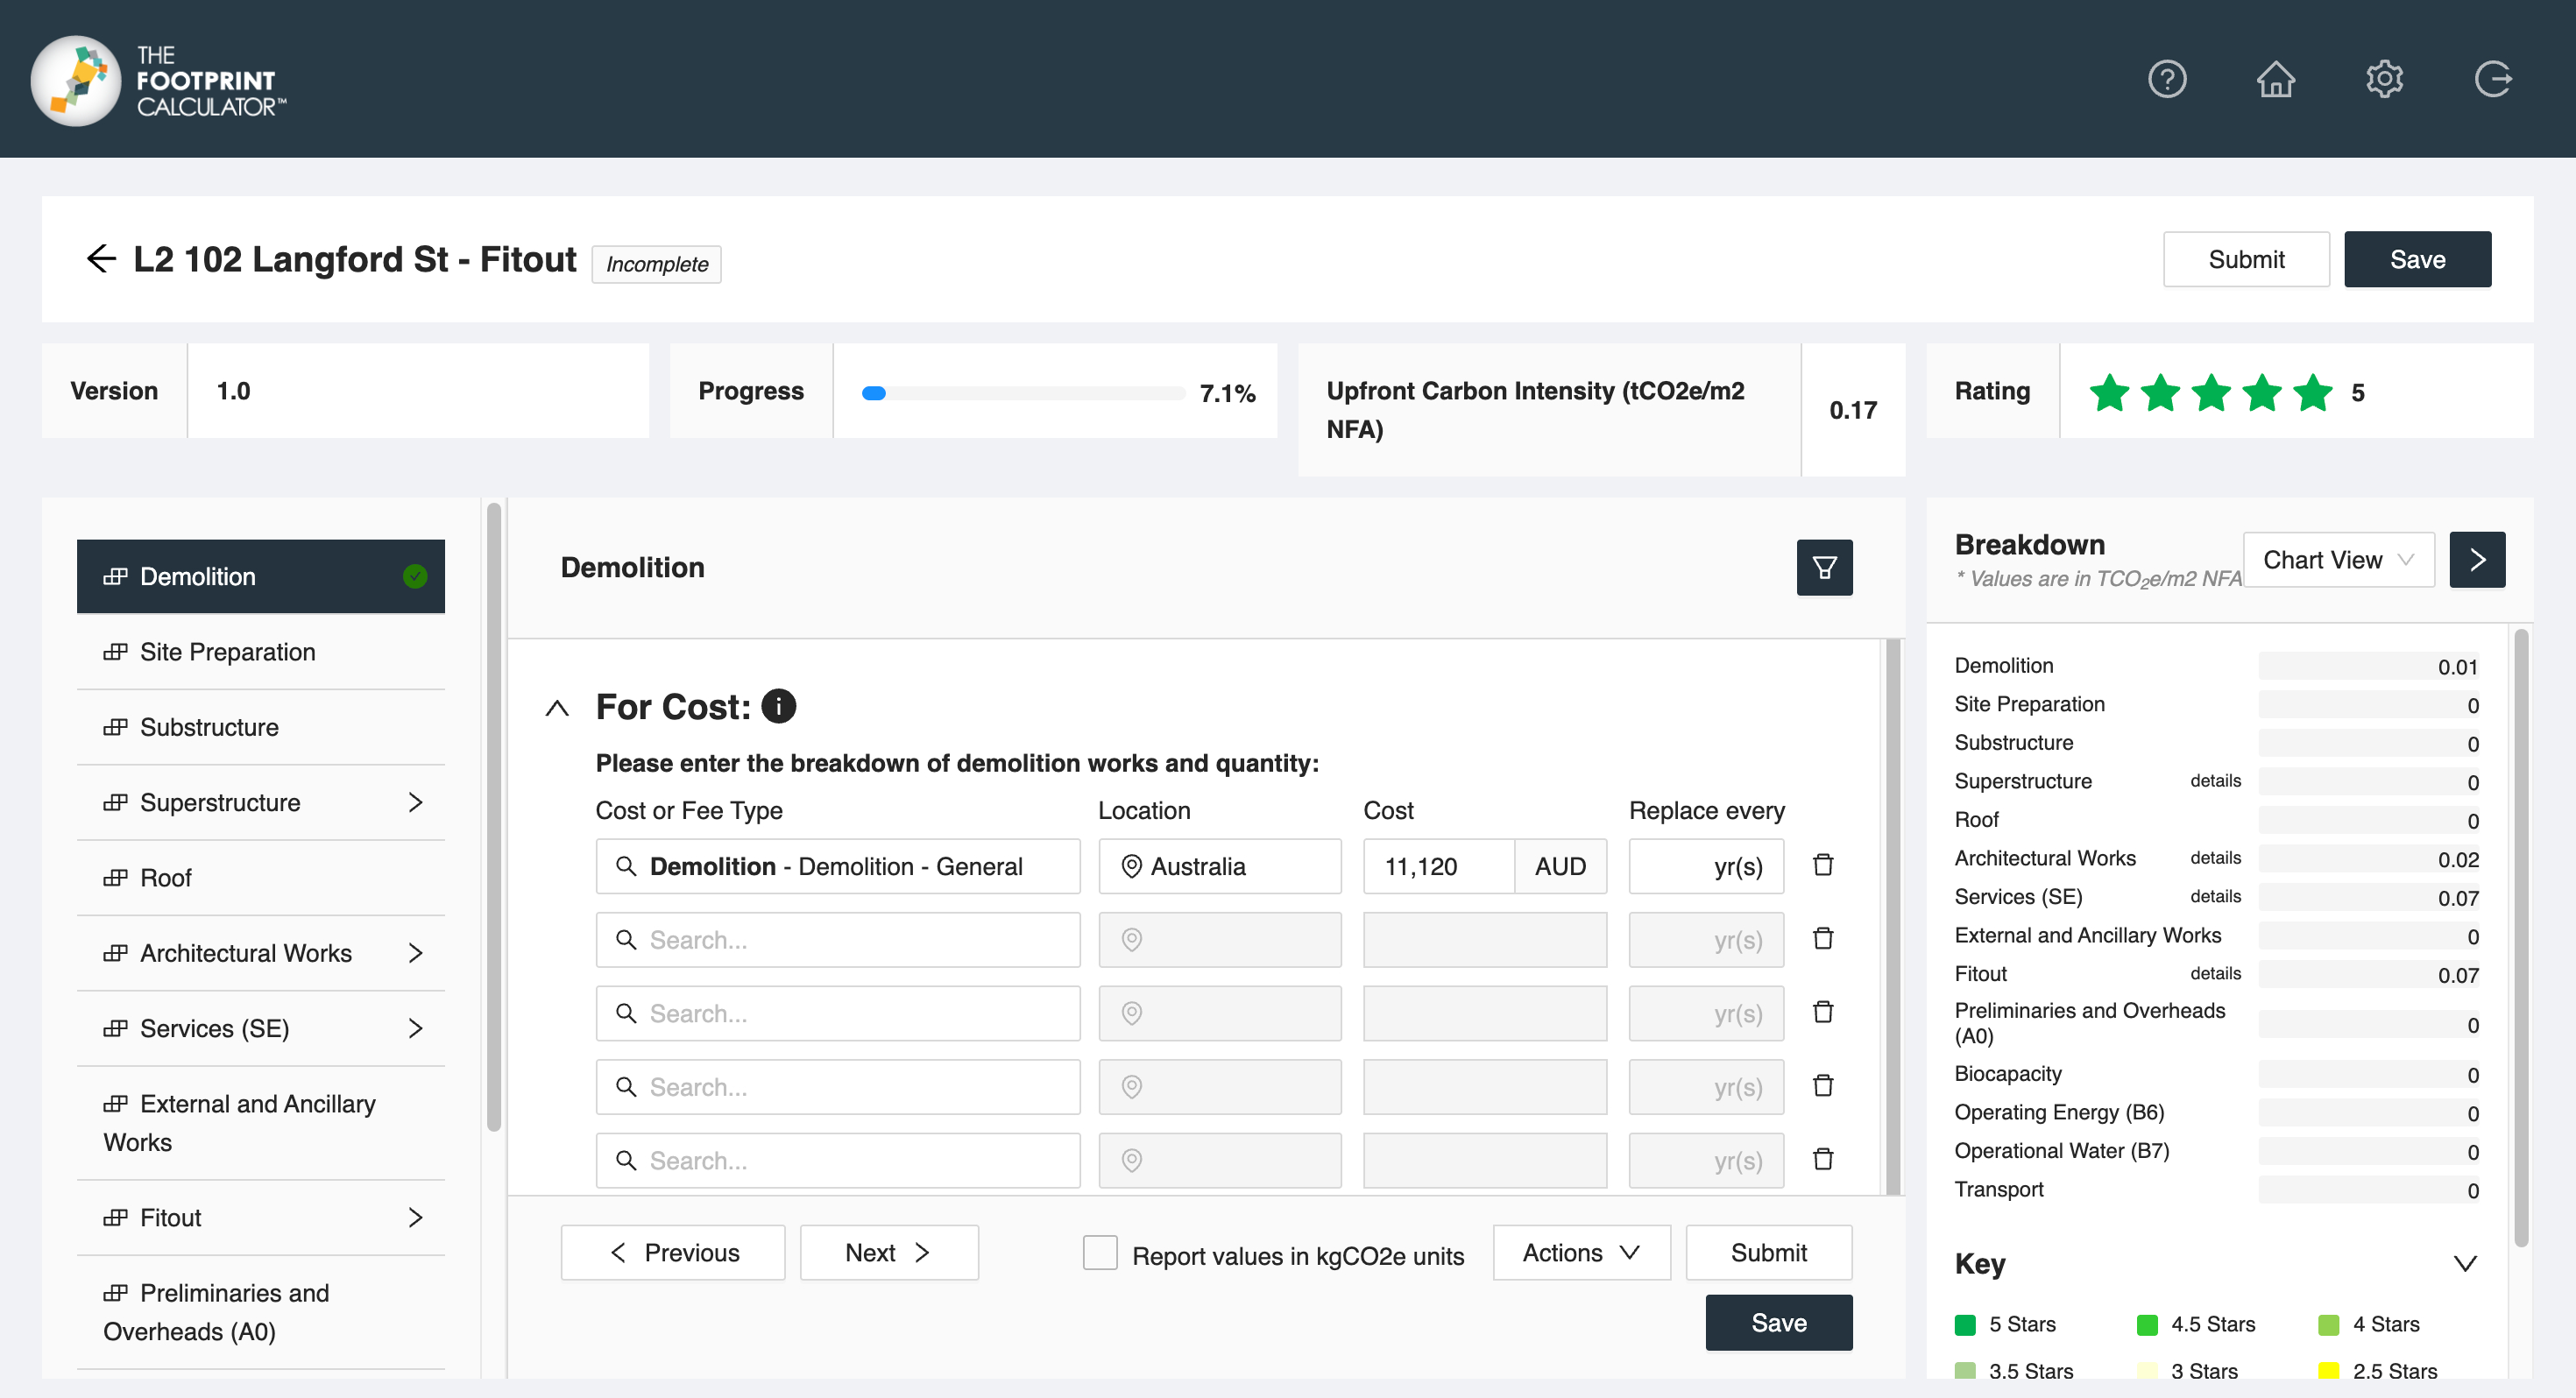Collapse the Key legend section
2576x1398 pixels.
(x=2465, y=1263)
